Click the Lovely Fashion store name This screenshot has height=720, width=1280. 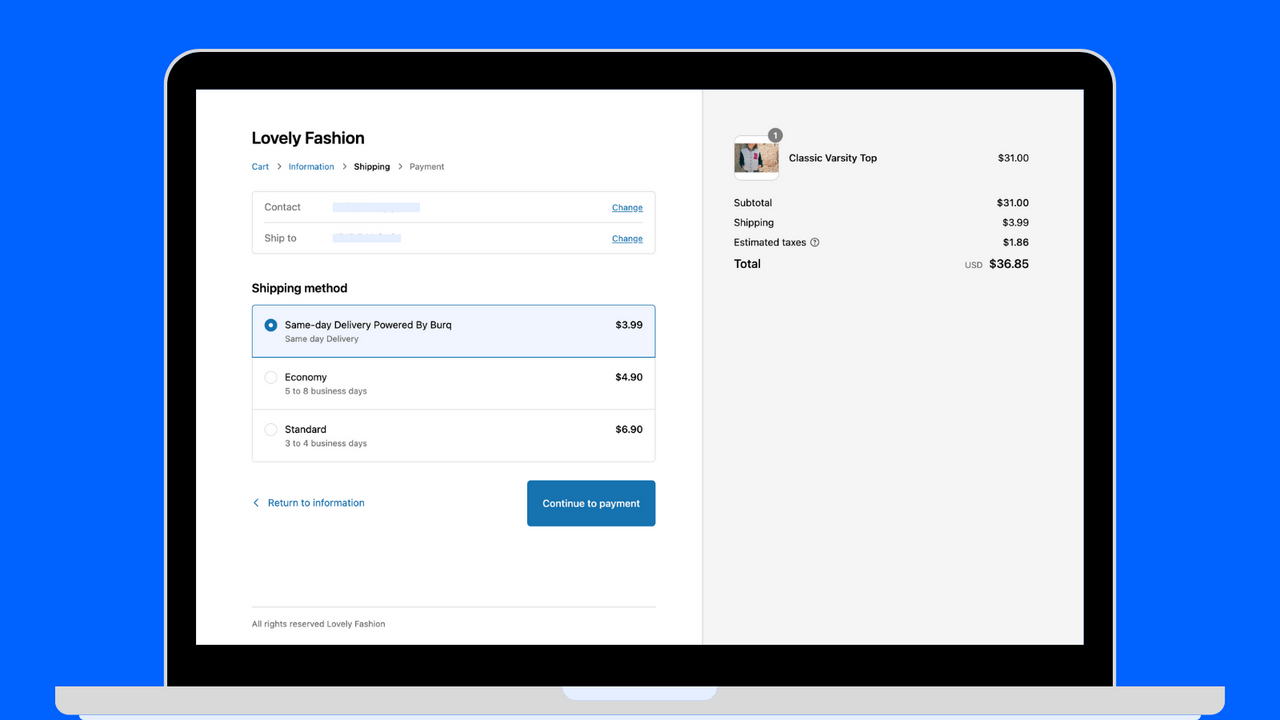tap(308, 138)
